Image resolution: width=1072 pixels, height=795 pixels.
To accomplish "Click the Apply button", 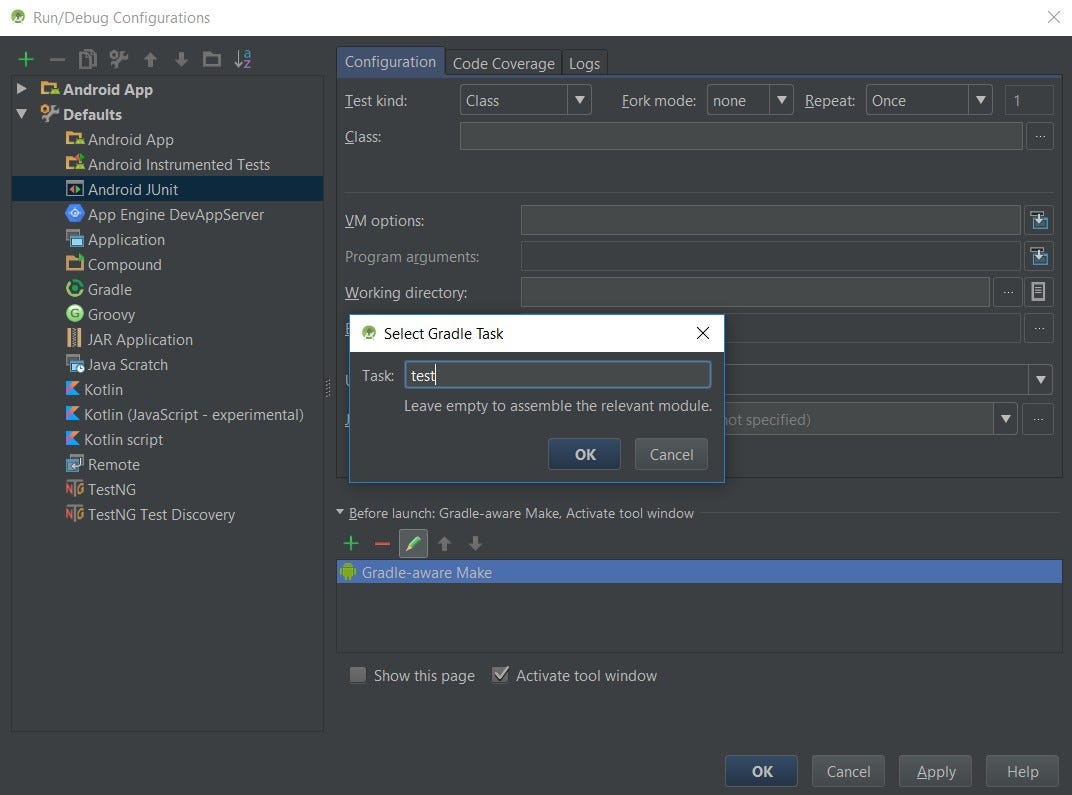I will pyautogui.click(x=936, y=772).
